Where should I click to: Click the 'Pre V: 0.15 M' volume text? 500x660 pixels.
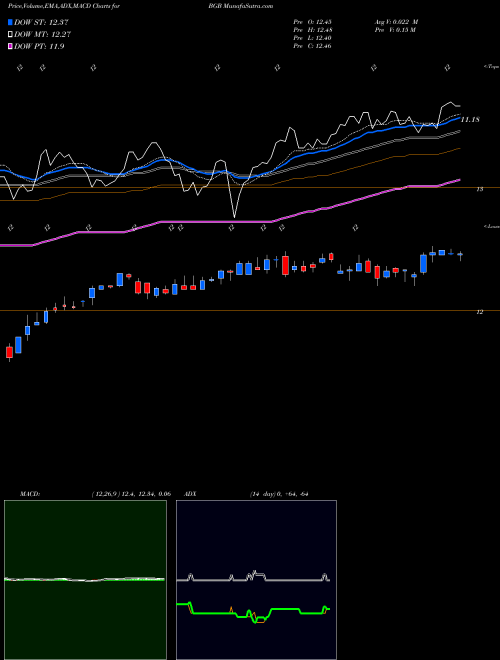tap(396, 30)
